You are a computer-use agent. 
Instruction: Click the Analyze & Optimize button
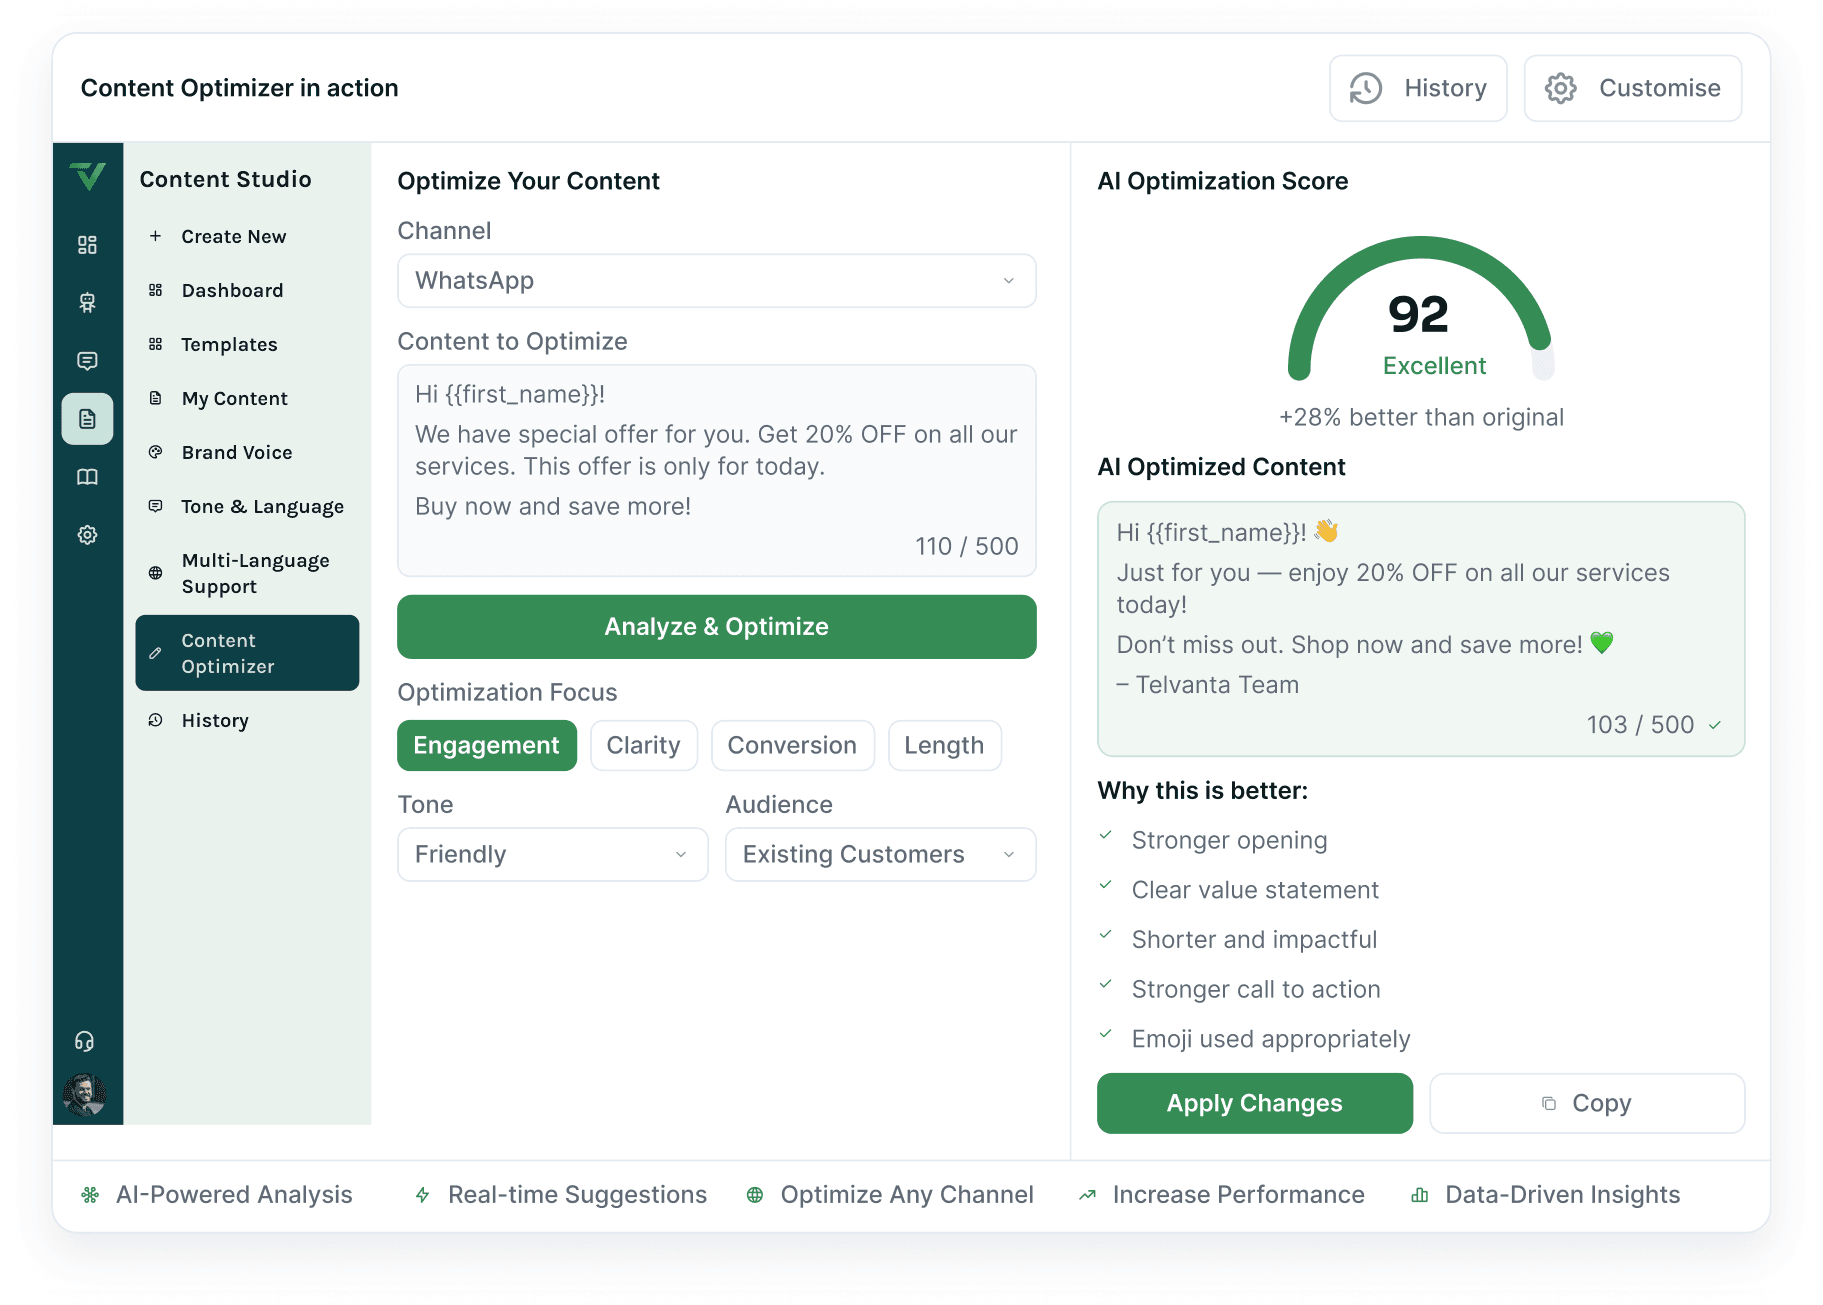click(716, 627)
